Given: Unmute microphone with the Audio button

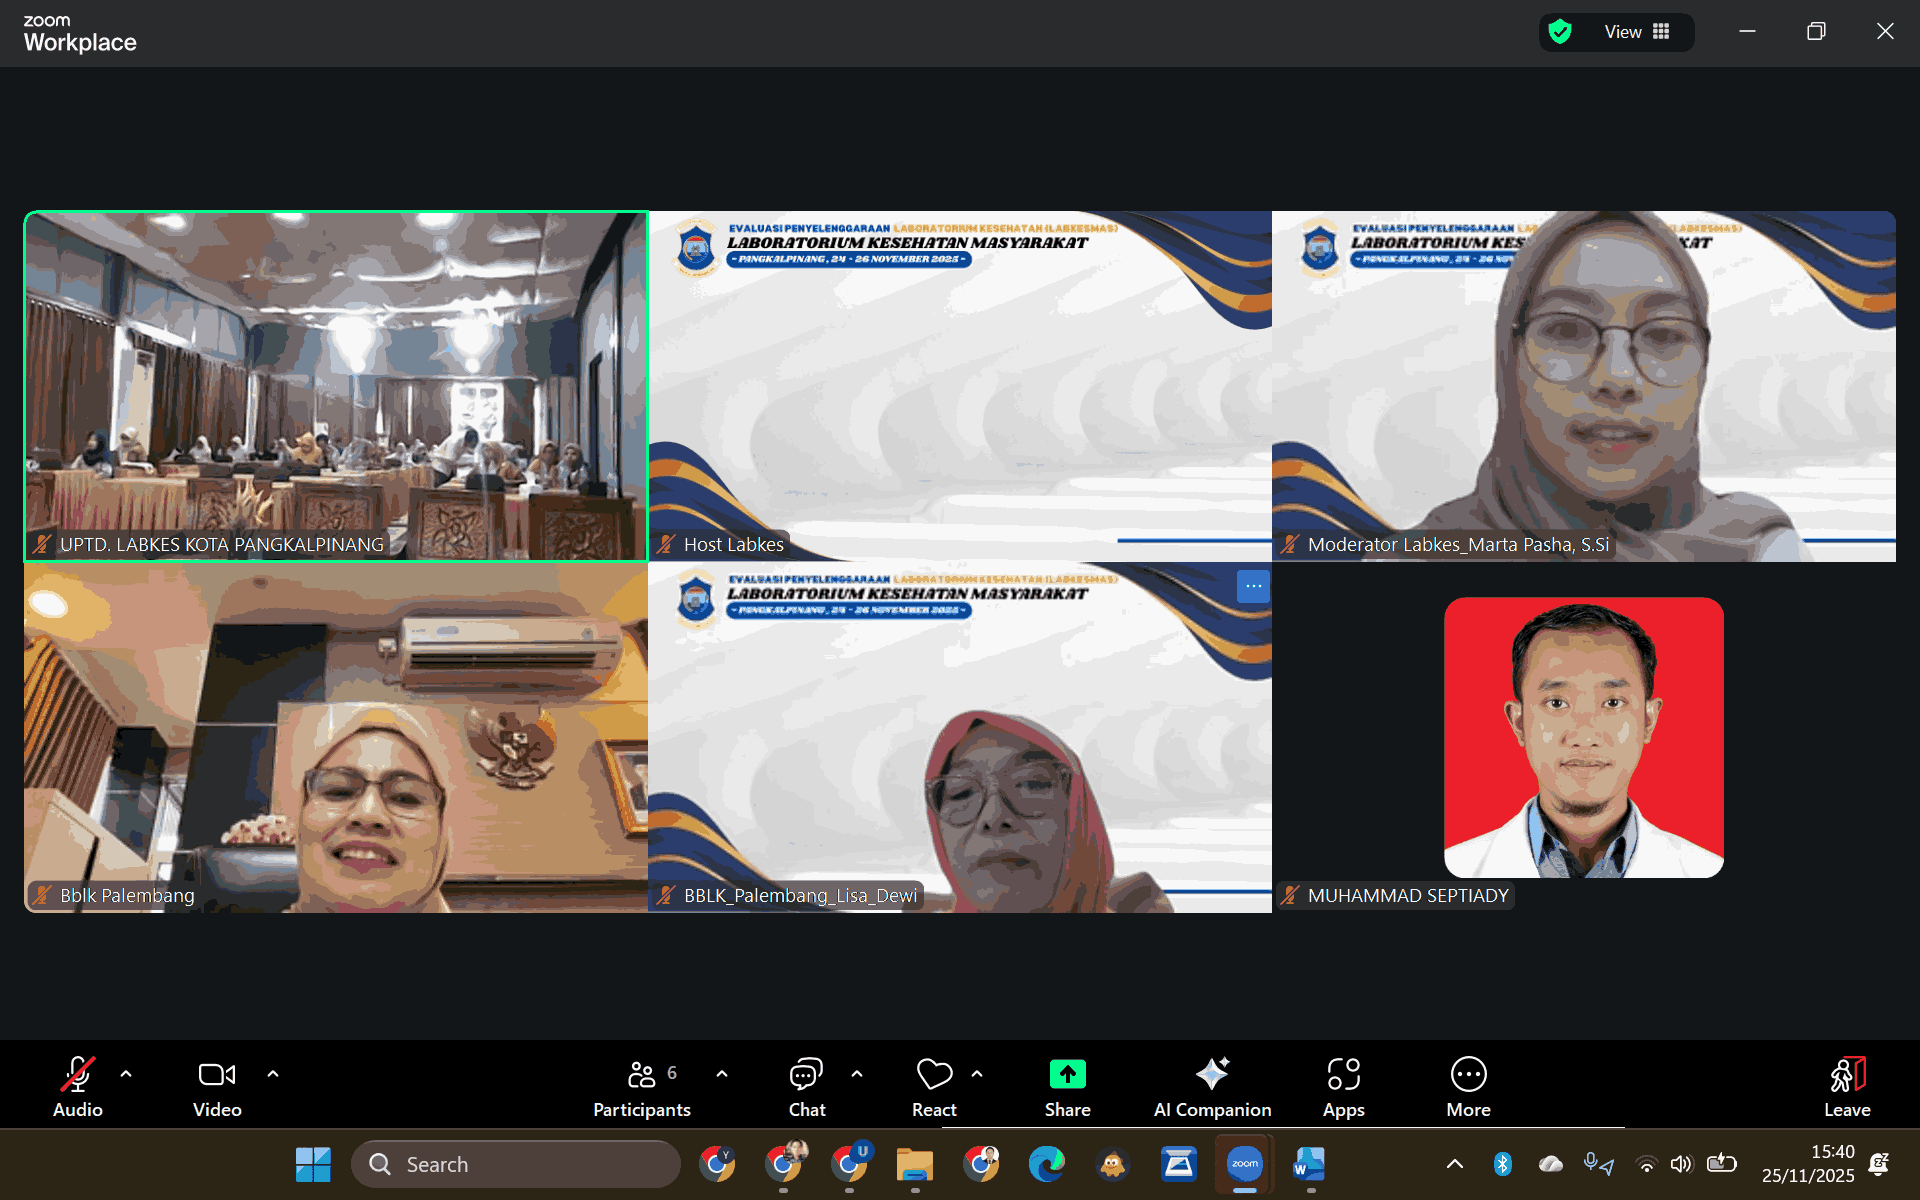Looking at the screenshot, I should coord(77,1086).
